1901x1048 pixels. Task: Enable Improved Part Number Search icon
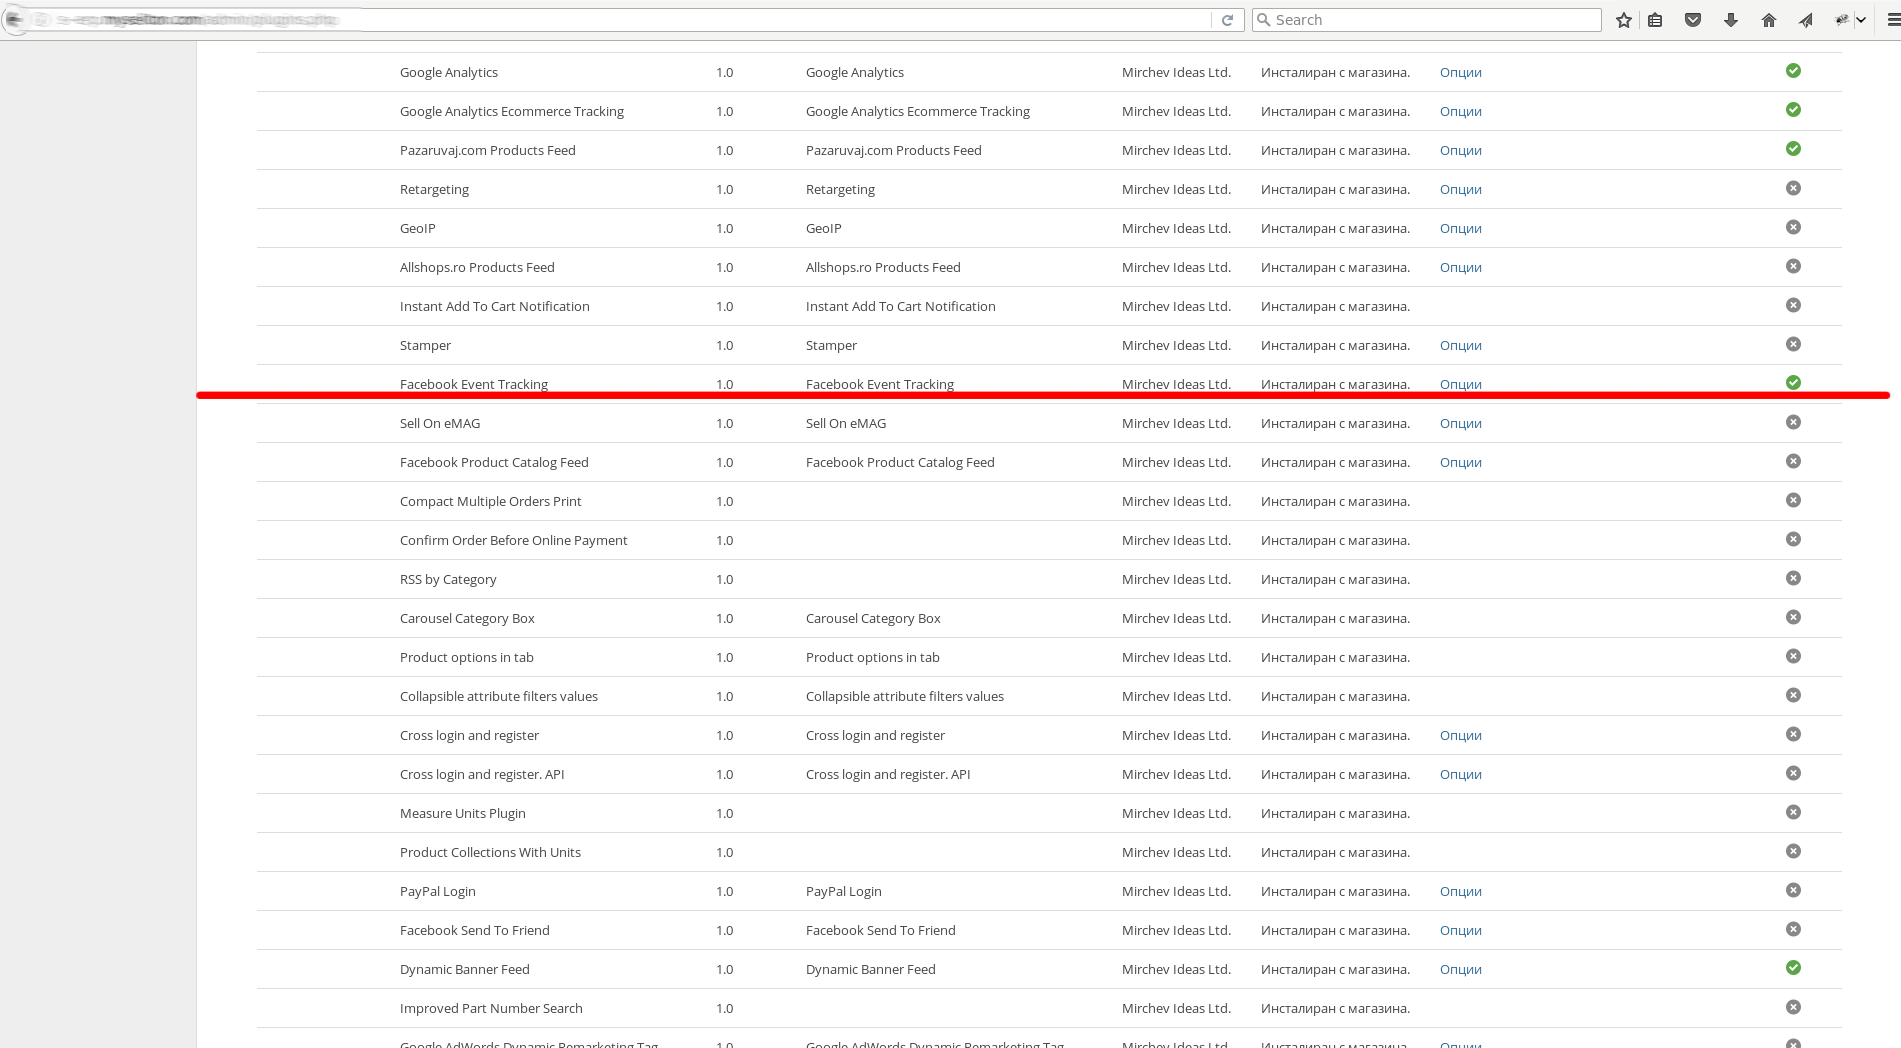(1793, 1007)
